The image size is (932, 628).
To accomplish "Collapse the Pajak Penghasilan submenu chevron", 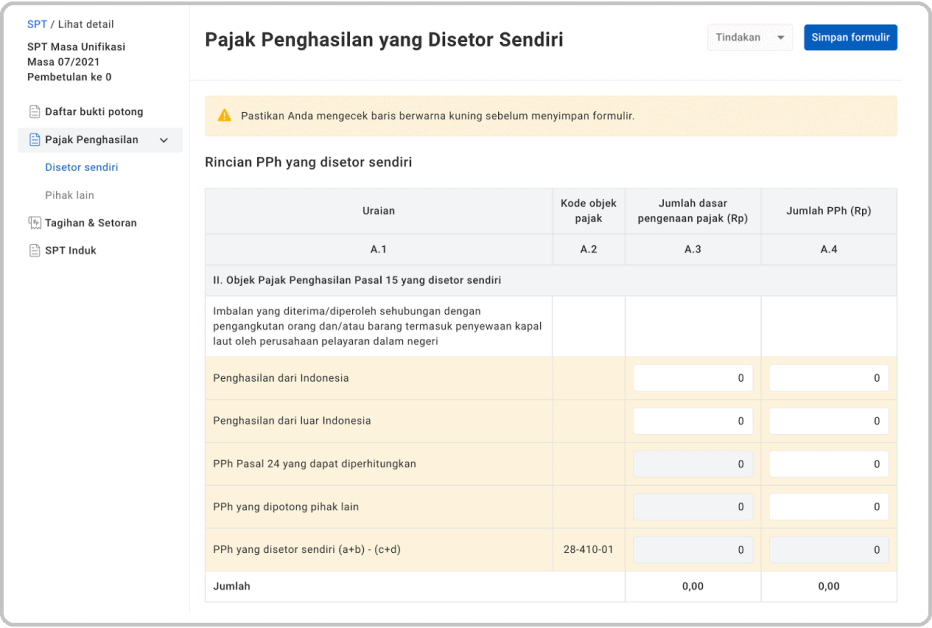I will [165, 140].
